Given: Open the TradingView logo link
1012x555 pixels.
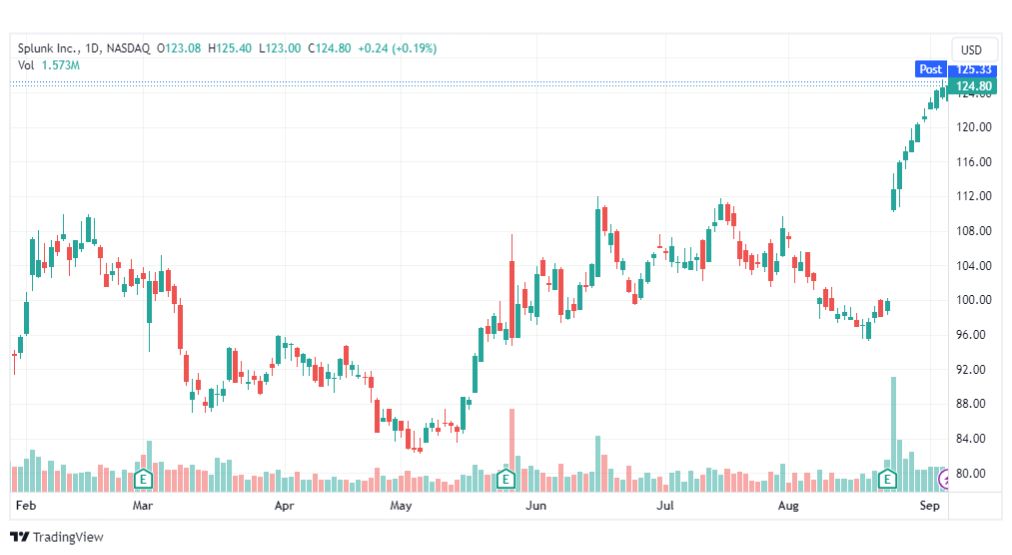Looking at the screenshot, I should (x=57, y=537).
